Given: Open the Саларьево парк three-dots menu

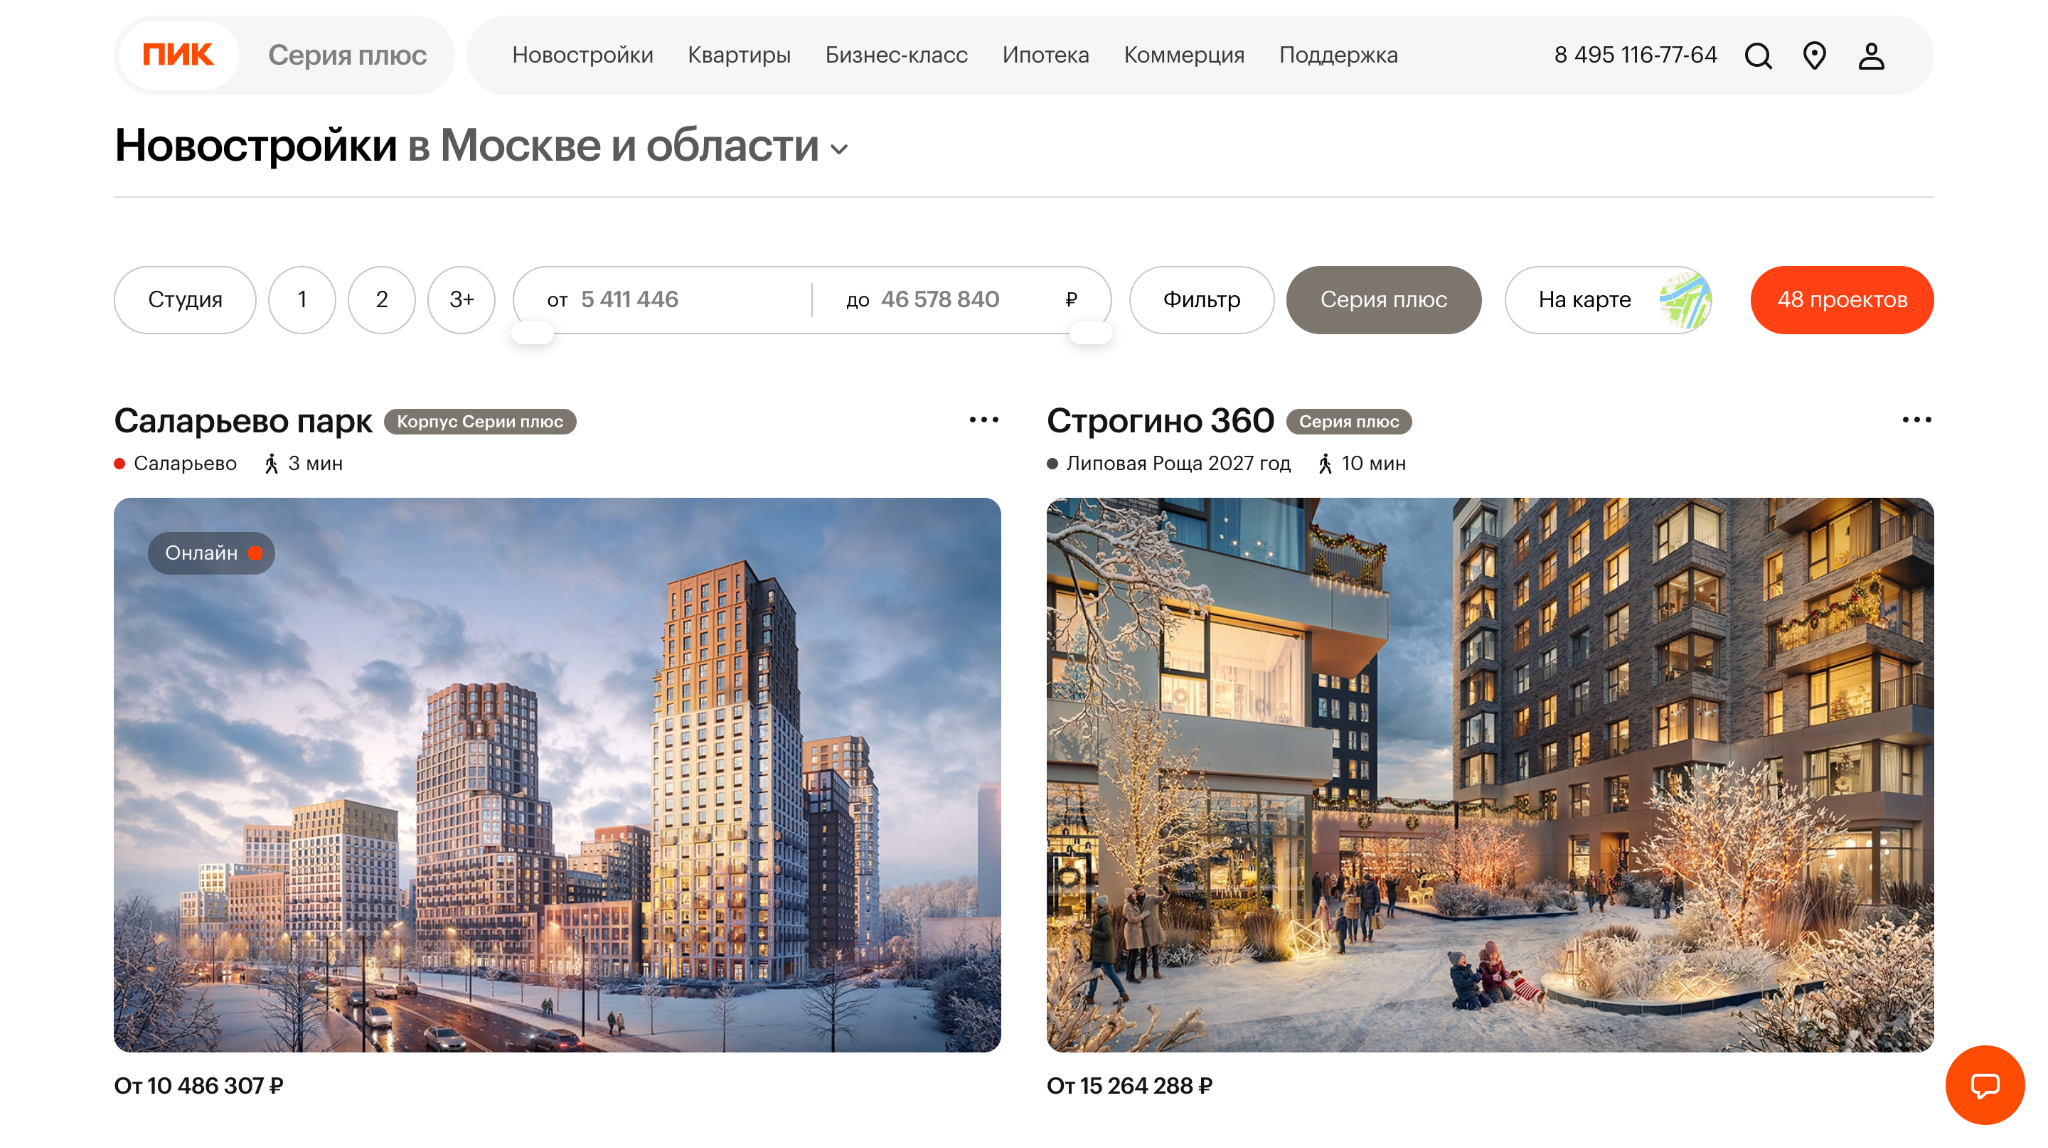Looking at the screenshot, I should (984, 420).
